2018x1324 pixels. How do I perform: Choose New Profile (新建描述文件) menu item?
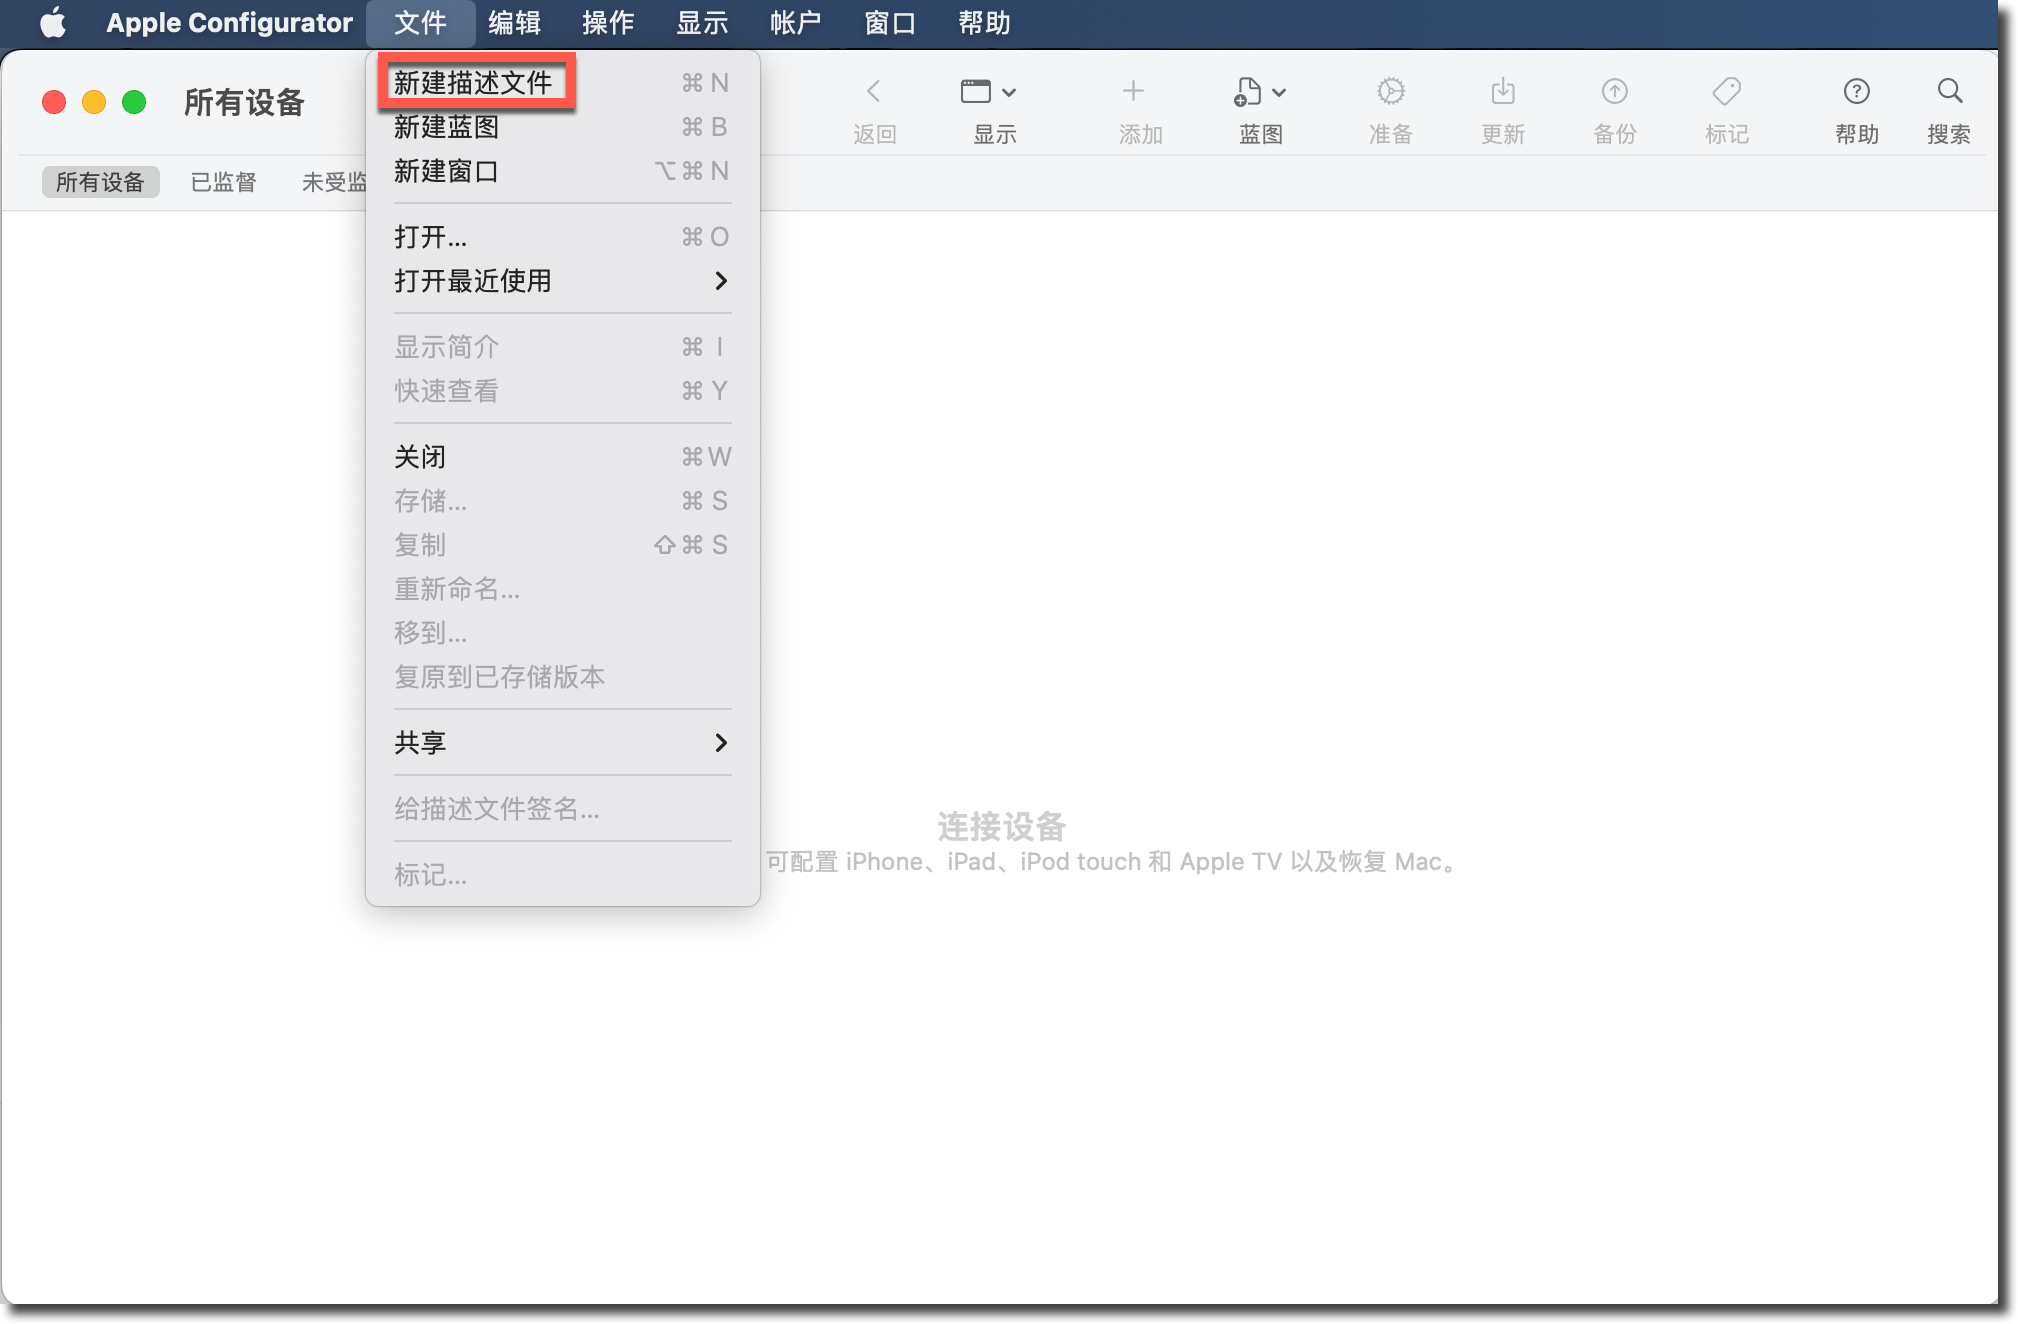click(474, 83)
